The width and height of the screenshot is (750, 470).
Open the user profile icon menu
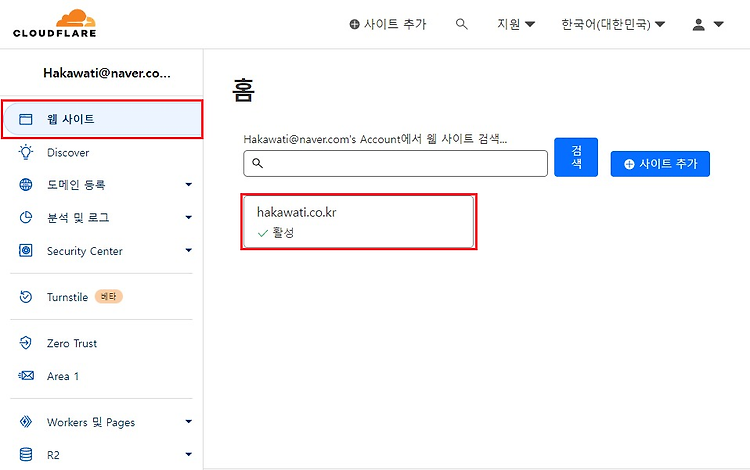tap(698, 24)
